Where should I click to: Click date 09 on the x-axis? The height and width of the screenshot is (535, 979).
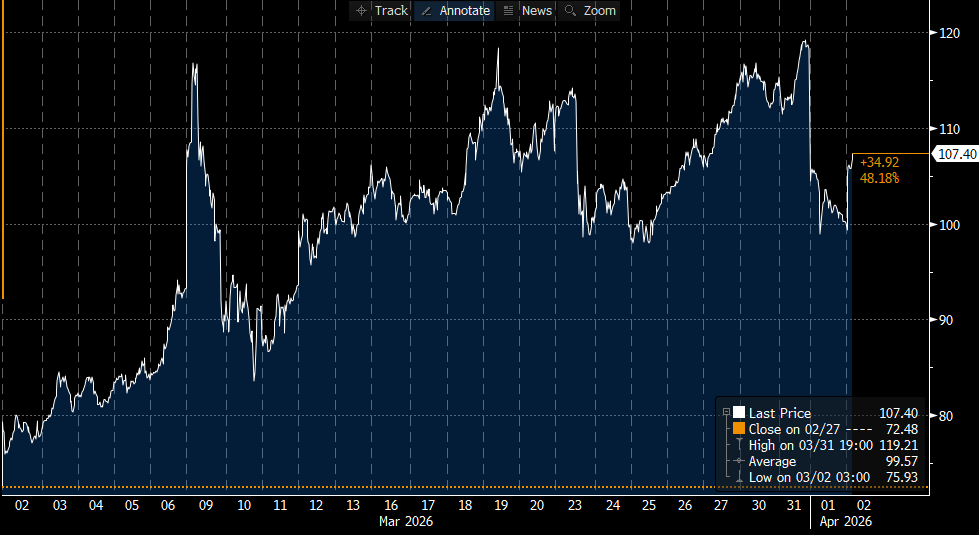click(x=204, y=506)
